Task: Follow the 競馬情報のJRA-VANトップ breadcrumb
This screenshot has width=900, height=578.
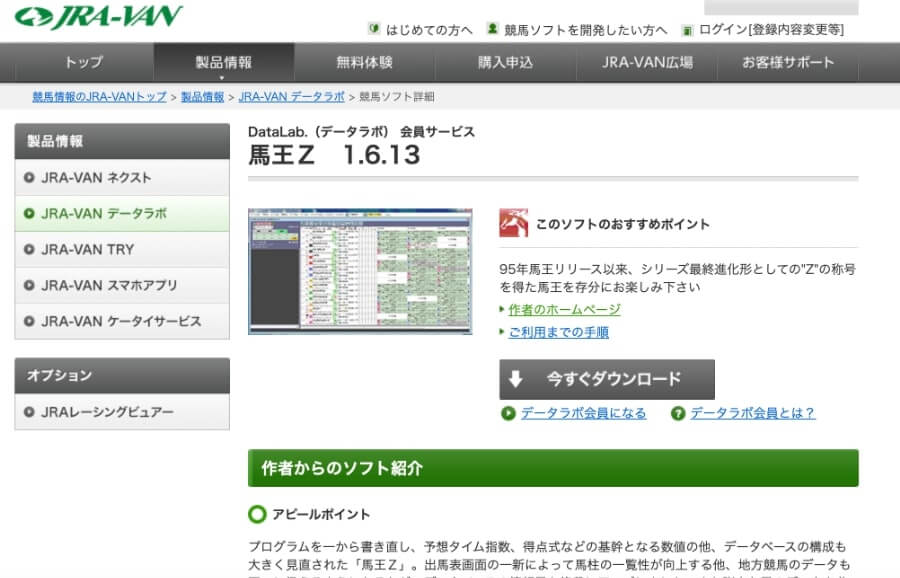Action: point(99,97)
